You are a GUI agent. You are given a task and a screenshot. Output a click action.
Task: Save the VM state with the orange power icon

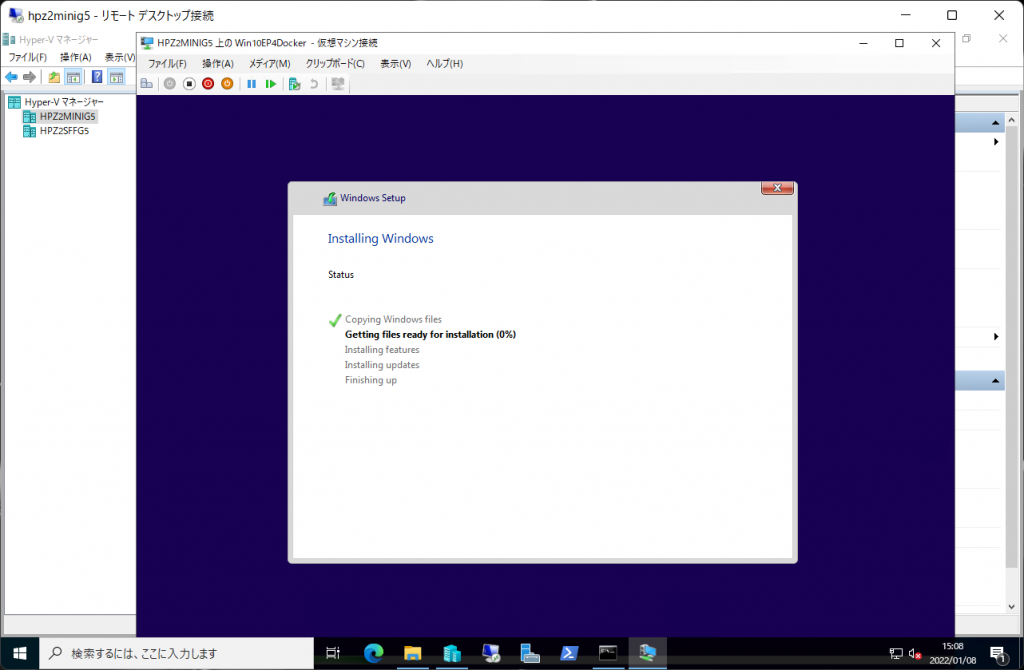[227, 84]
